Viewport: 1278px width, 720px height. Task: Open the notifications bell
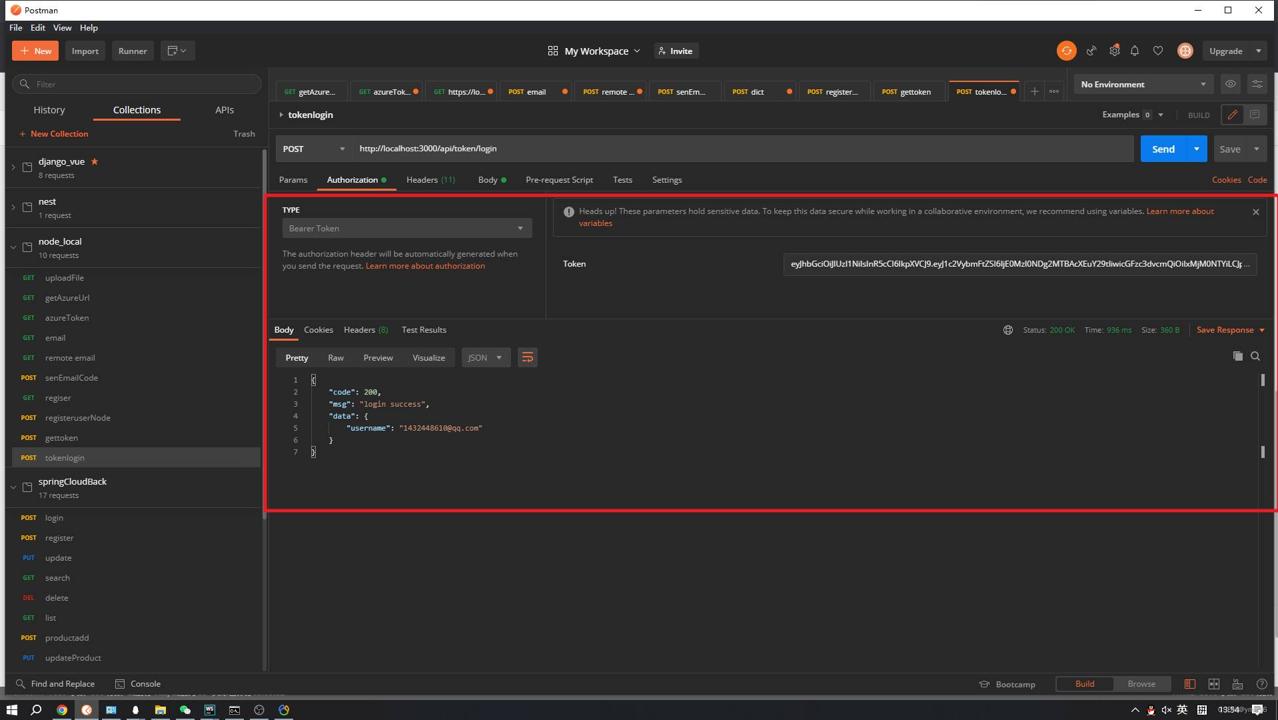click(x=1135, y=51)
